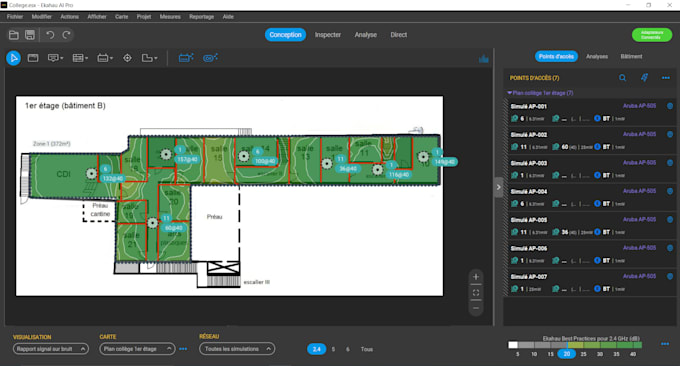
Task: Open project file with the folder icon
Action: pos(14,35)
